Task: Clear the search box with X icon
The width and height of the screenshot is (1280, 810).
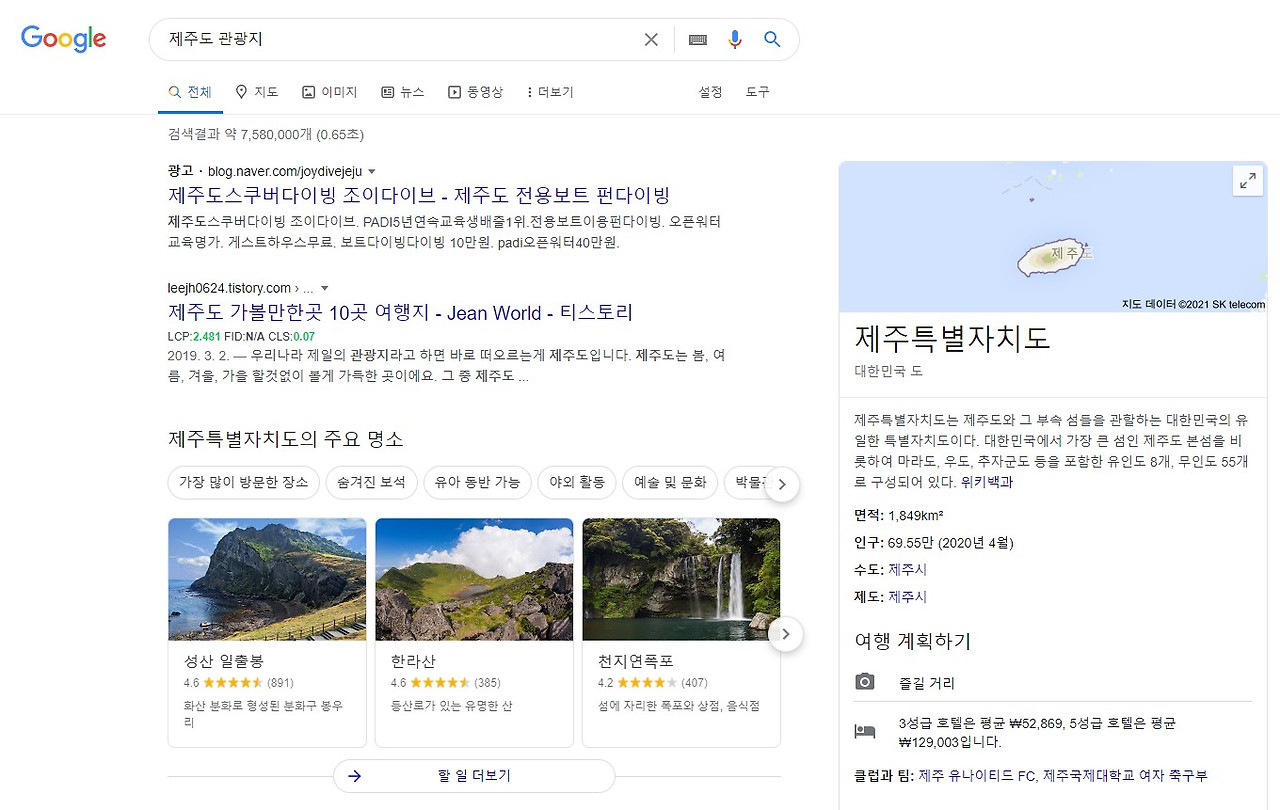Action: [x=651, y=39]
